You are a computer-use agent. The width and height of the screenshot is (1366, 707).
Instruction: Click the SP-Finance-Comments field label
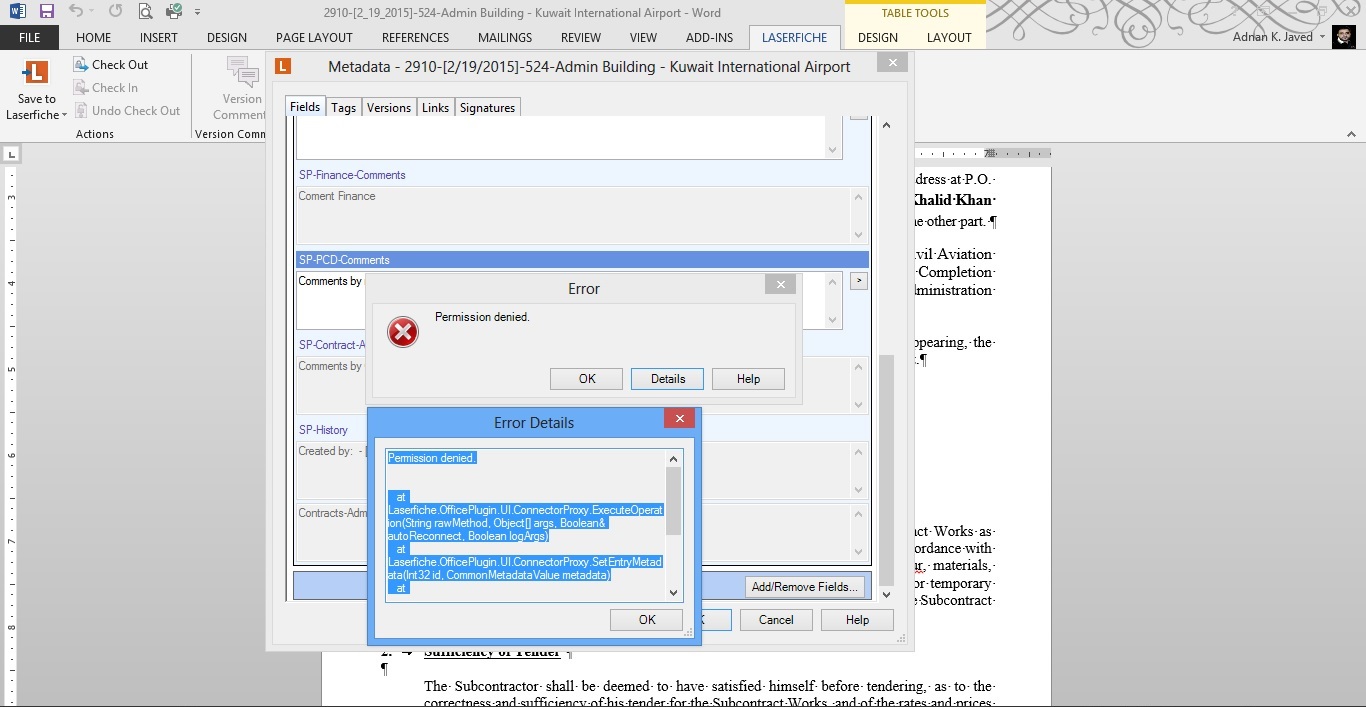point(352,175)
